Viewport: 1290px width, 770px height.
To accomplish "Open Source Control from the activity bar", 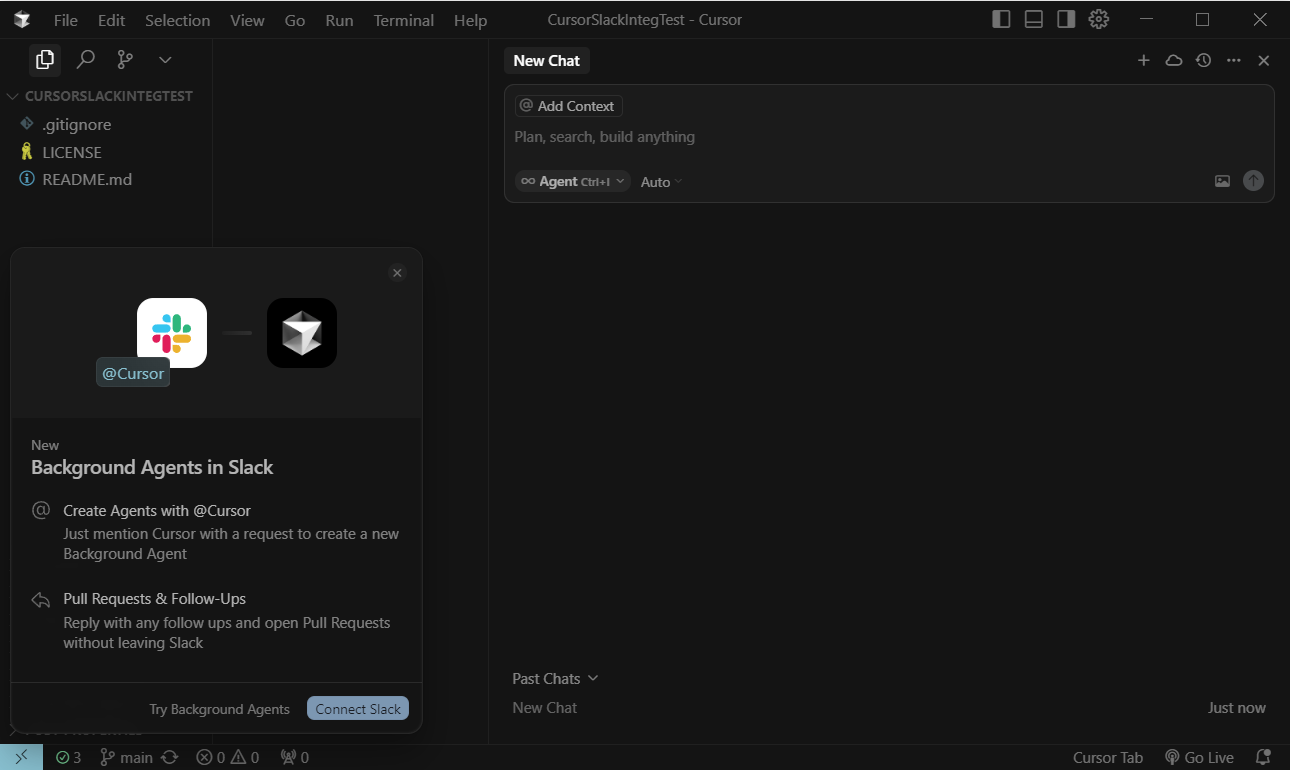I will pos(124,59).
